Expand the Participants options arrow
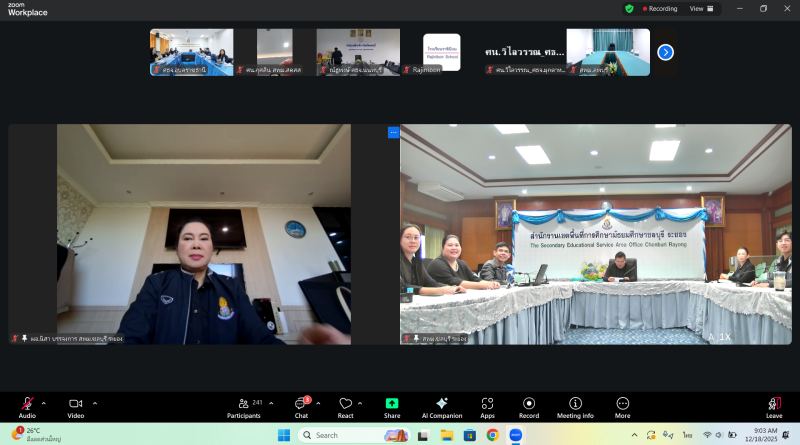The width and height of the screenshot is (800, 445). pyautogui.click(x=271, y=403)
